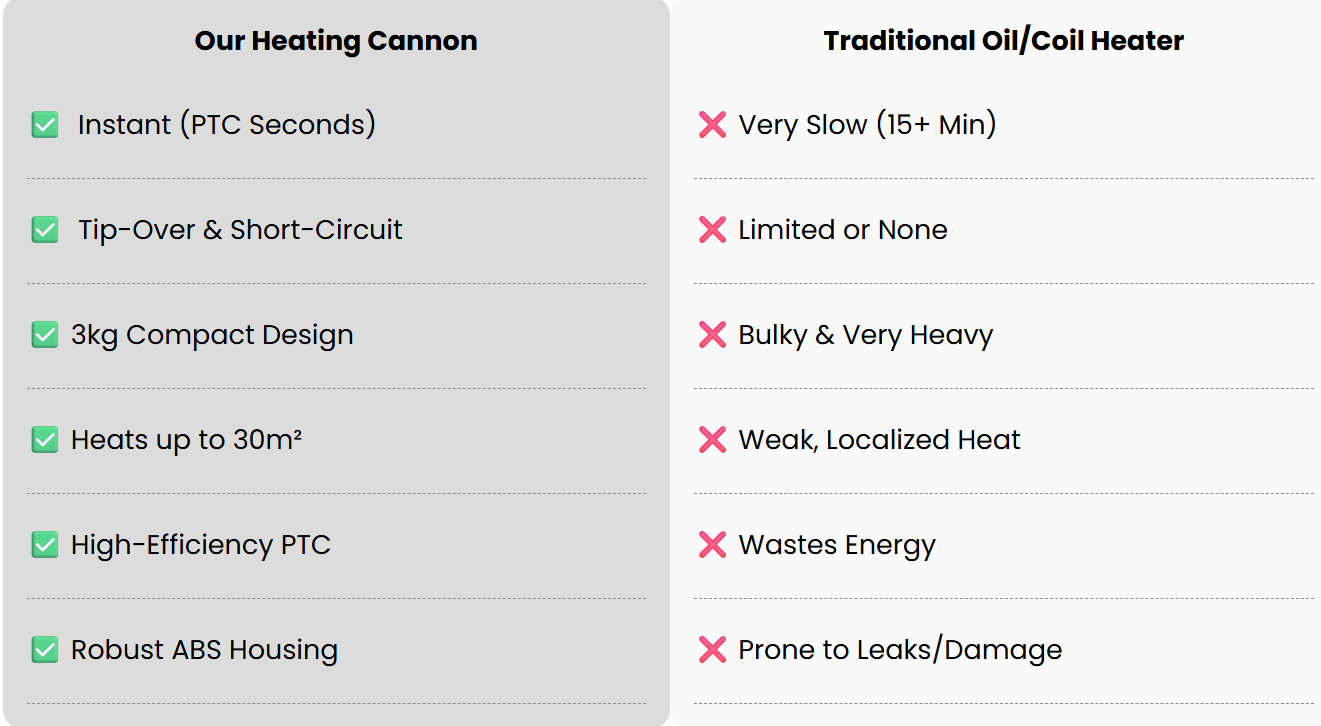Click the green checkmark next to Tip-Over & Short-Circuit
The height and width of the screenshot is (726, 1321).
tap(45, 230)
